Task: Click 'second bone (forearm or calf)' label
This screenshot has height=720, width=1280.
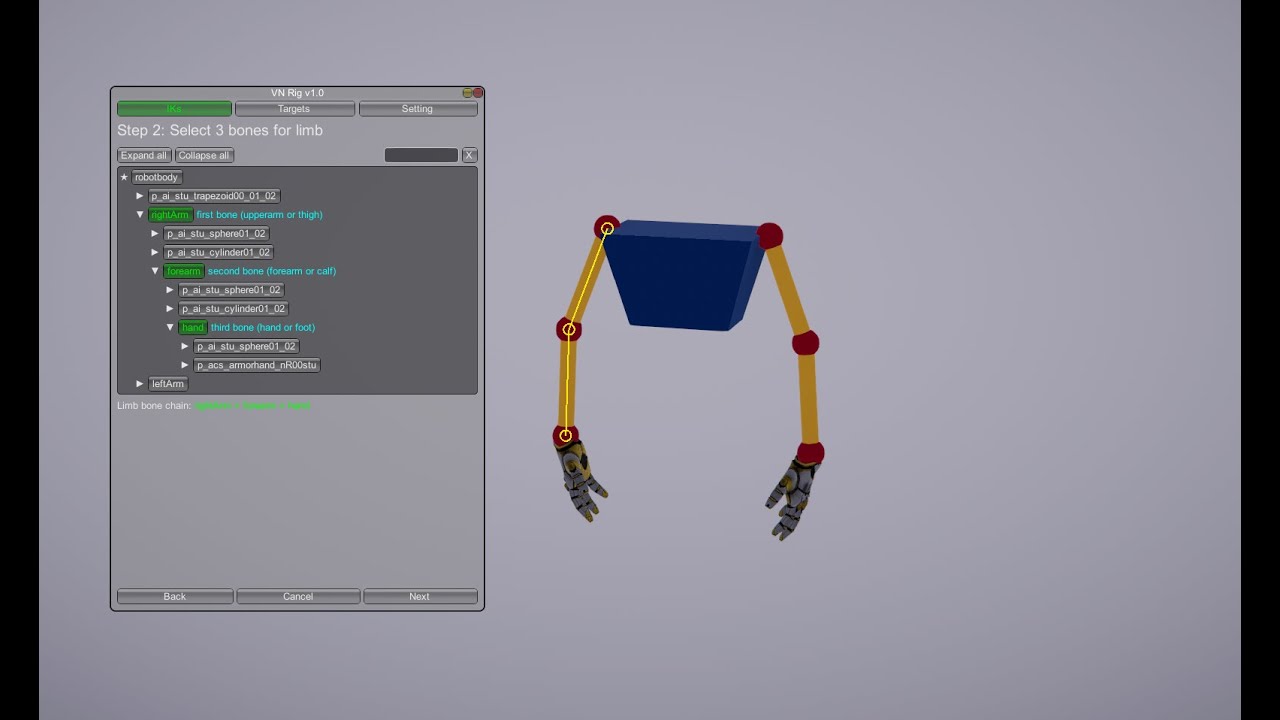Action: pos(271,271)
